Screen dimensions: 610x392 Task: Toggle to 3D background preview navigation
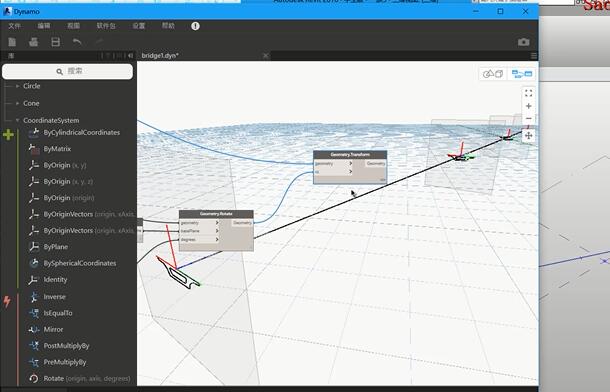[x=493, y=74]
